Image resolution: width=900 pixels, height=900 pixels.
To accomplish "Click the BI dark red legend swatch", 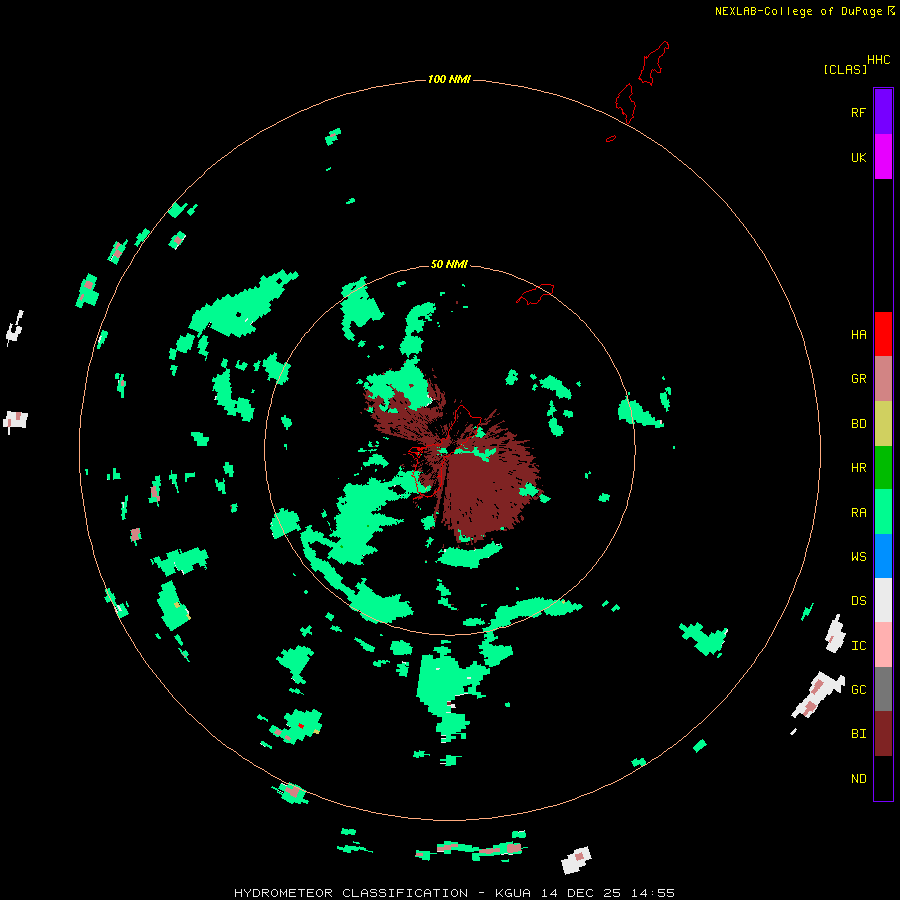I will [x=883, y=734].
